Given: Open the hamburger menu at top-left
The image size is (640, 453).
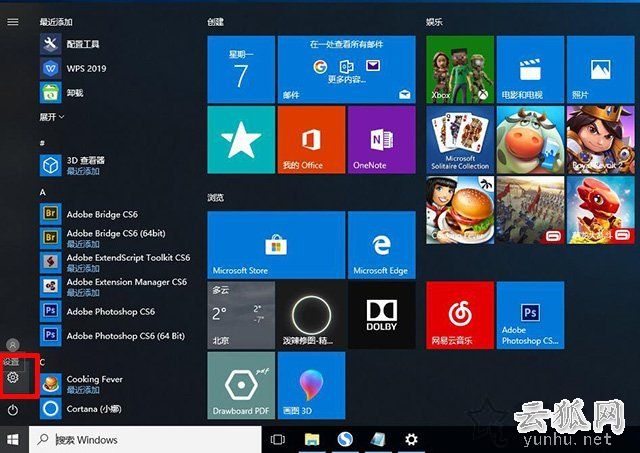Looking at the screenshot, I should pos(13,22).
